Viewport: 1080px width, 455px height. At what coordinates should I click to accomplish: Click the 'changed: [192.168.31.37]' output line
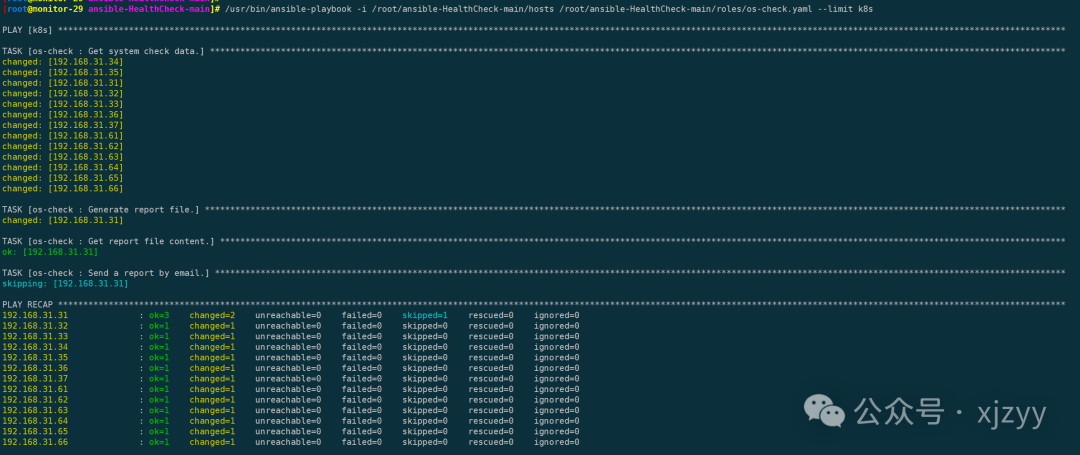(x=63, y=125)
